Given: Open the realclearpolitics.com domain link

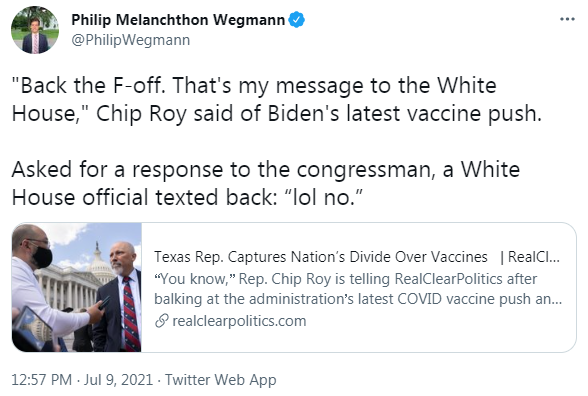Looking at the screenshot, I should coord(239,321).
